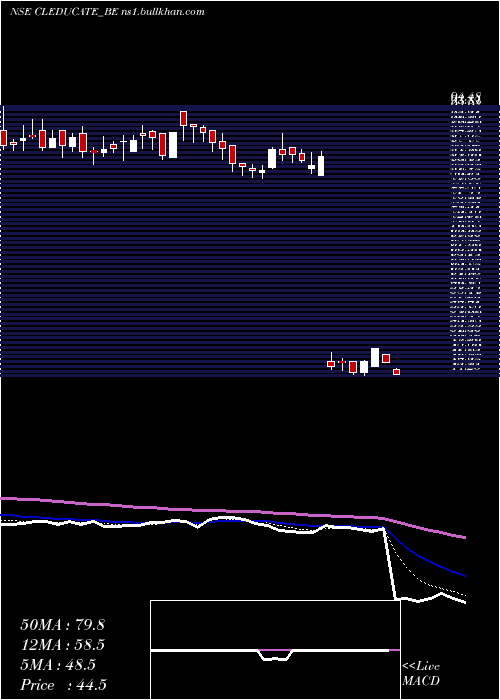
Task: Click the MACD line dip in the indicator box
Action: pos(276,655)
